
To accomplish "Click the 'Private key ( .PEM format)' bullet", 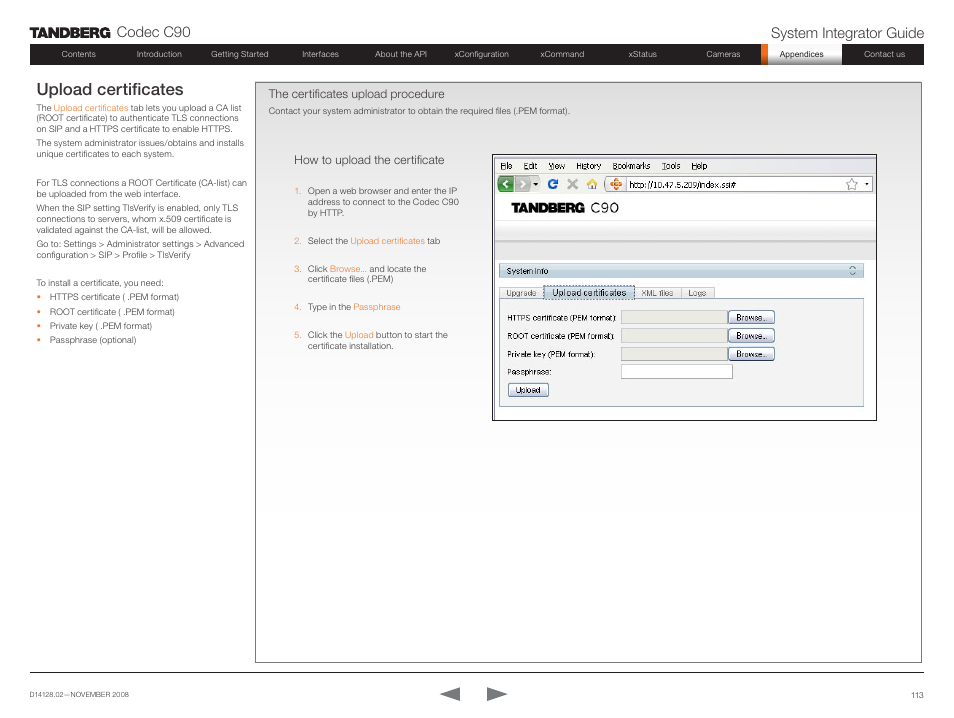I will click(101, 326).
